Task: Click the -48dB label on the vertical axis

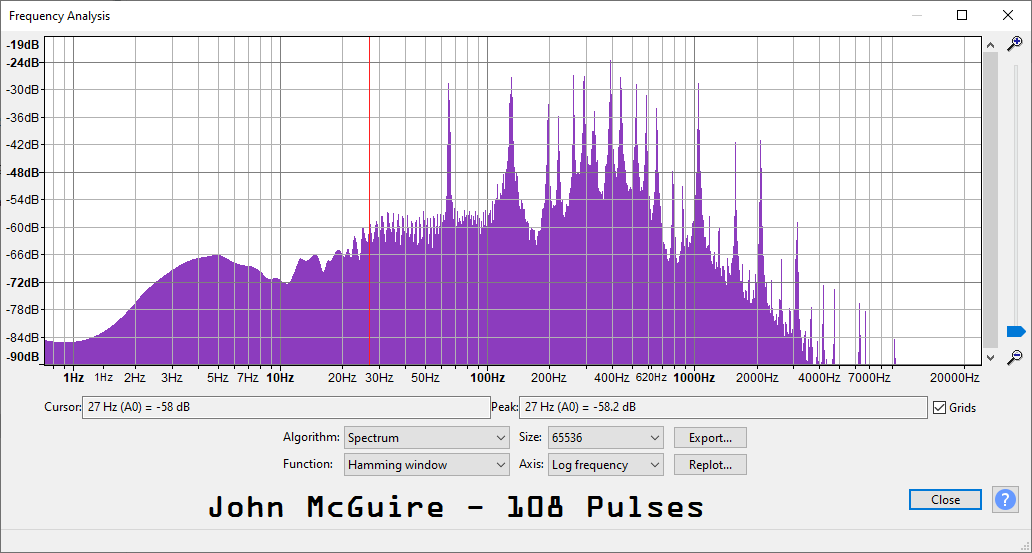Action: pyautogui.click(x=23, y=172)
